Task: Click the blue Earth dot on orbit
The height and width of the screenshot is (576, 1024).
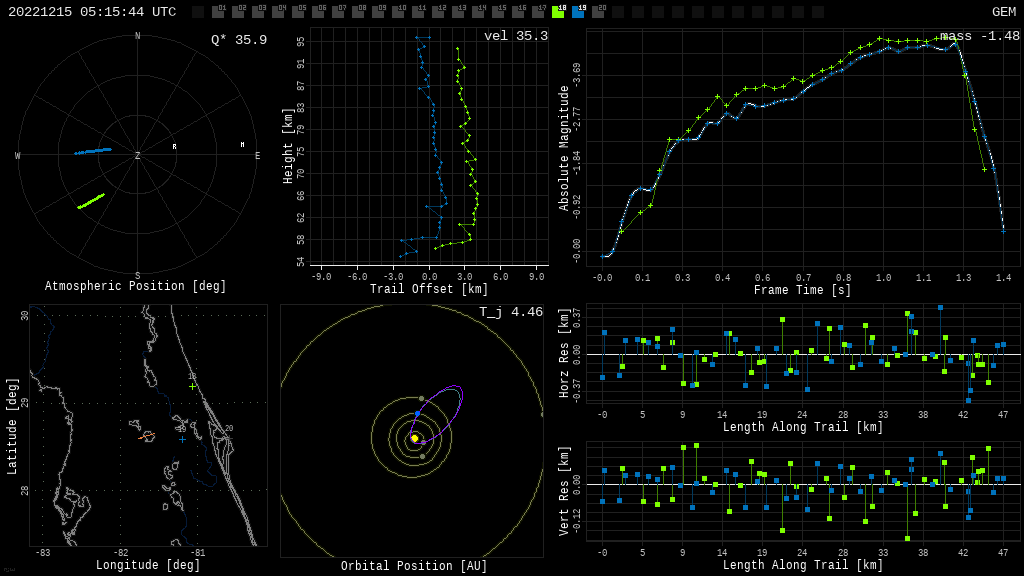Action: [x=417, y=414]
